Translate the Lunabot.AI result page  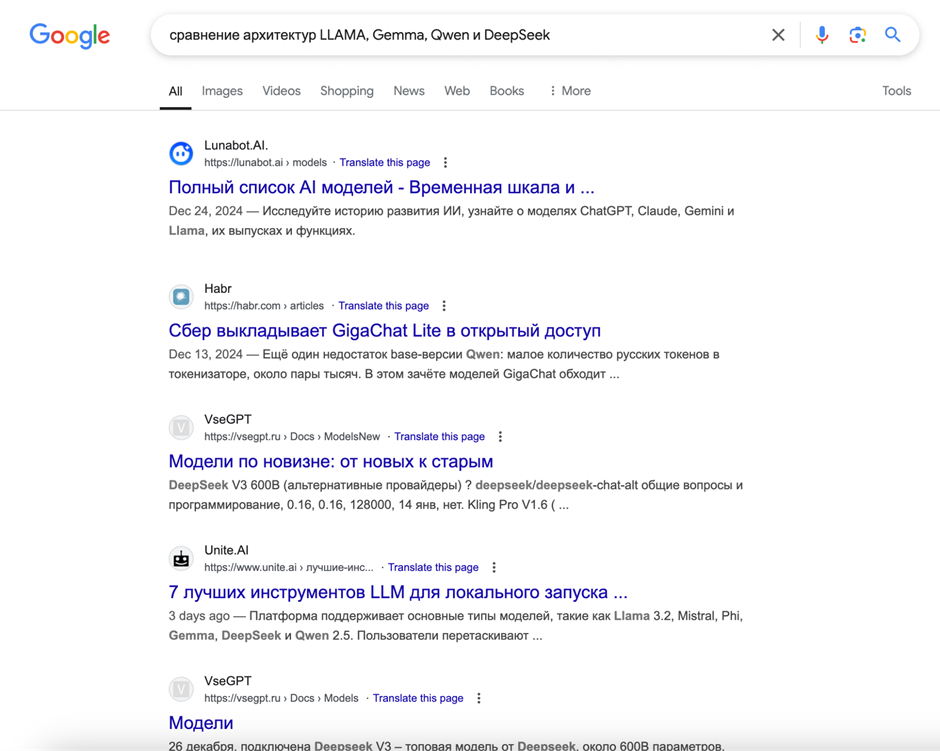point(385,162)
